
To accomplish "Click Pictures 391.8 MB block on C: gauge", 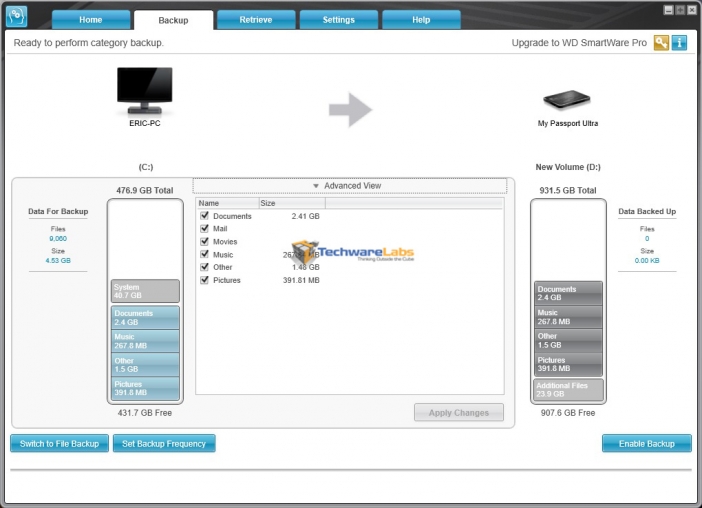I will (145, 388).
